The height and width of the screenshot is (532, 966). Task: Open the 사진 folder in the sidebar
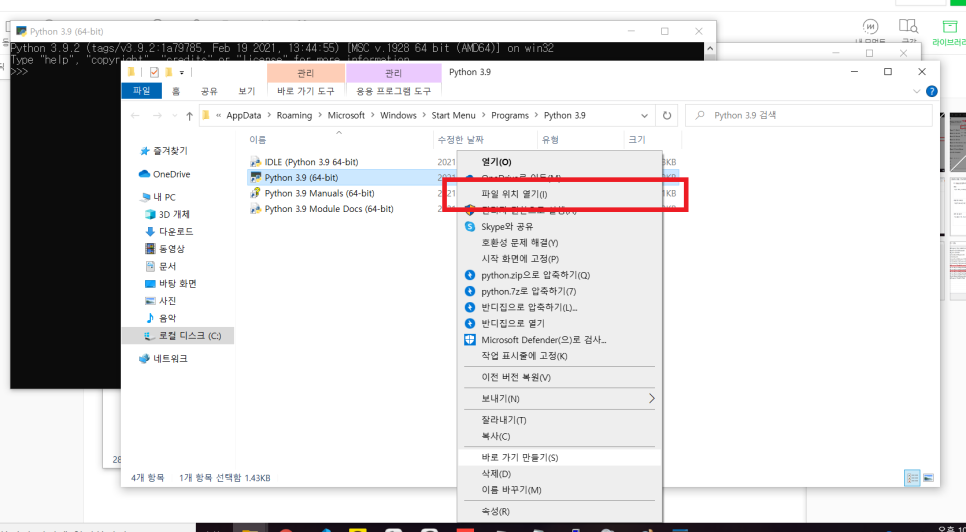pyautogui.click(x=160, y=301)
